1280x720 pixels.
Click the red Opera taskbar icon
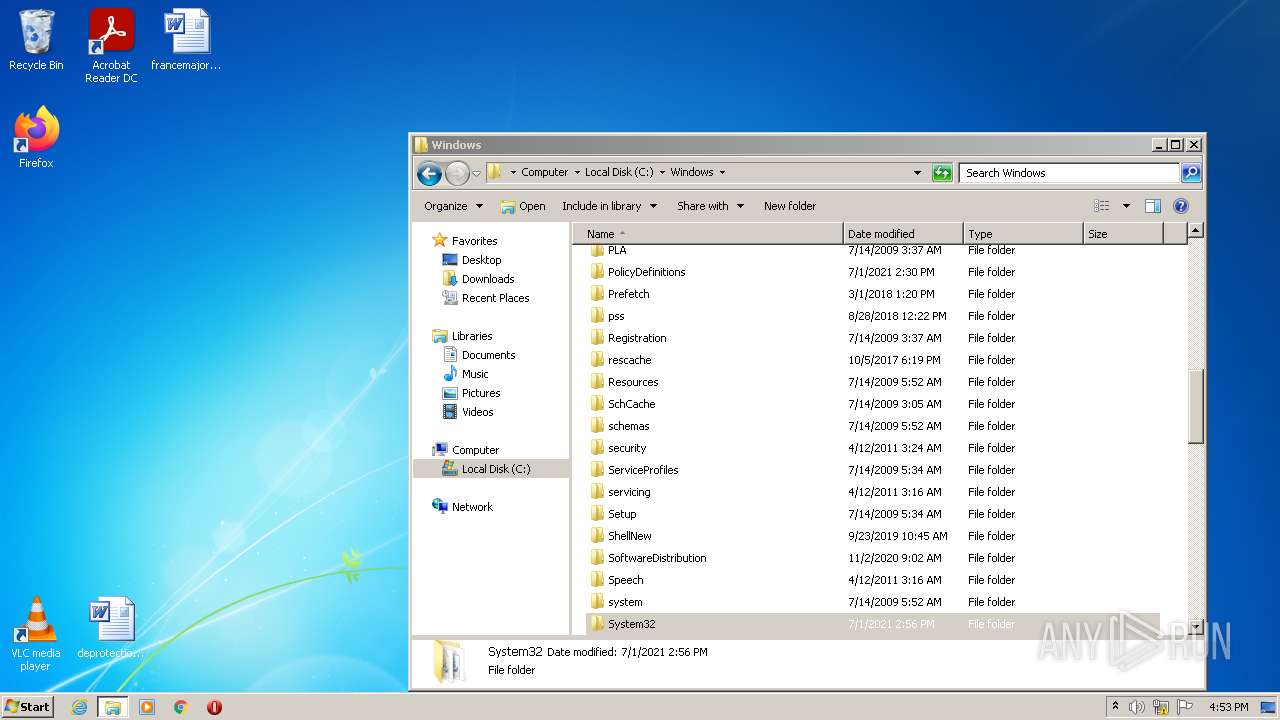pos(214,707)
